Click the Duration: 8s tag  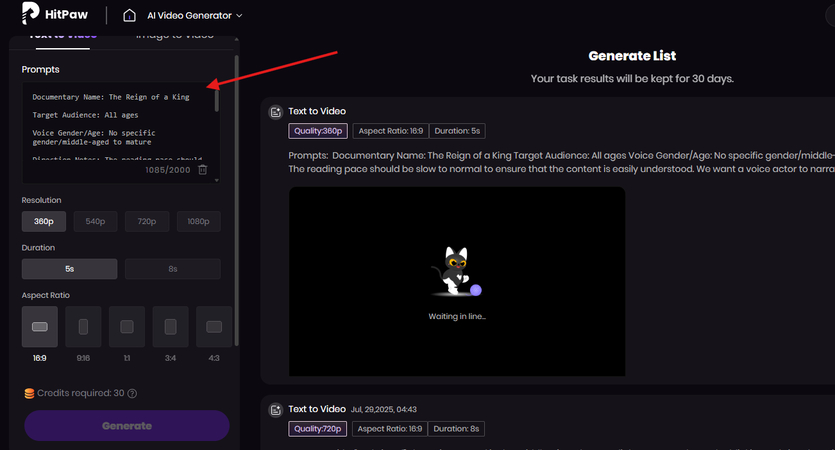[456, 429]
